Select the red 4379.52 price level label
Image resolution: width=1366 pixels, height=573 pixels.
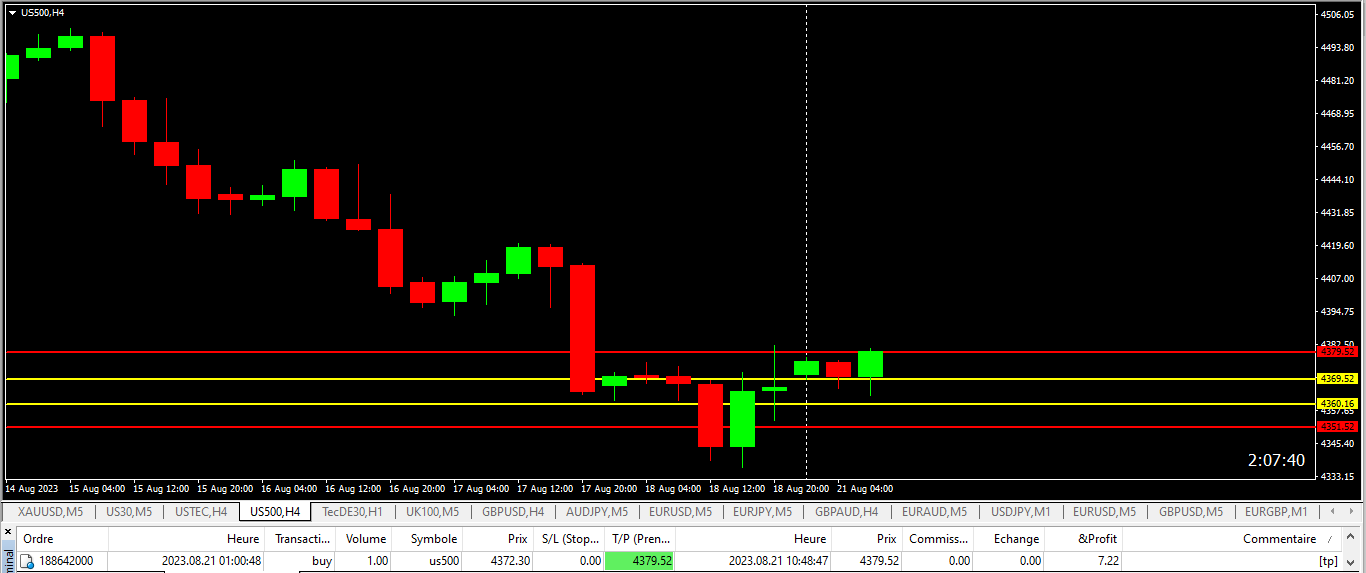point(1337,352)
